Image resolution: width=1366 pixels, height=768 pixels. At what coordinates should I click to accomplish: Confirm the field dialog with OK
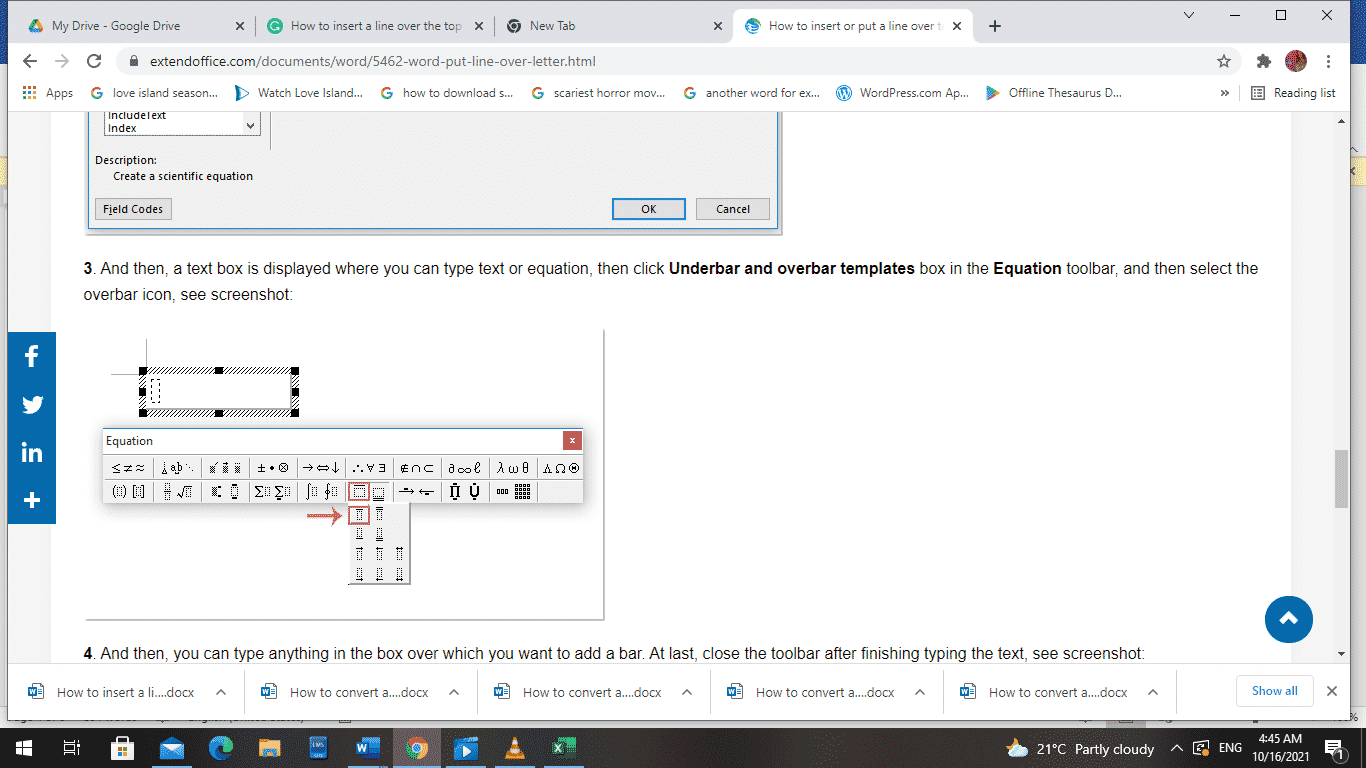648,209
